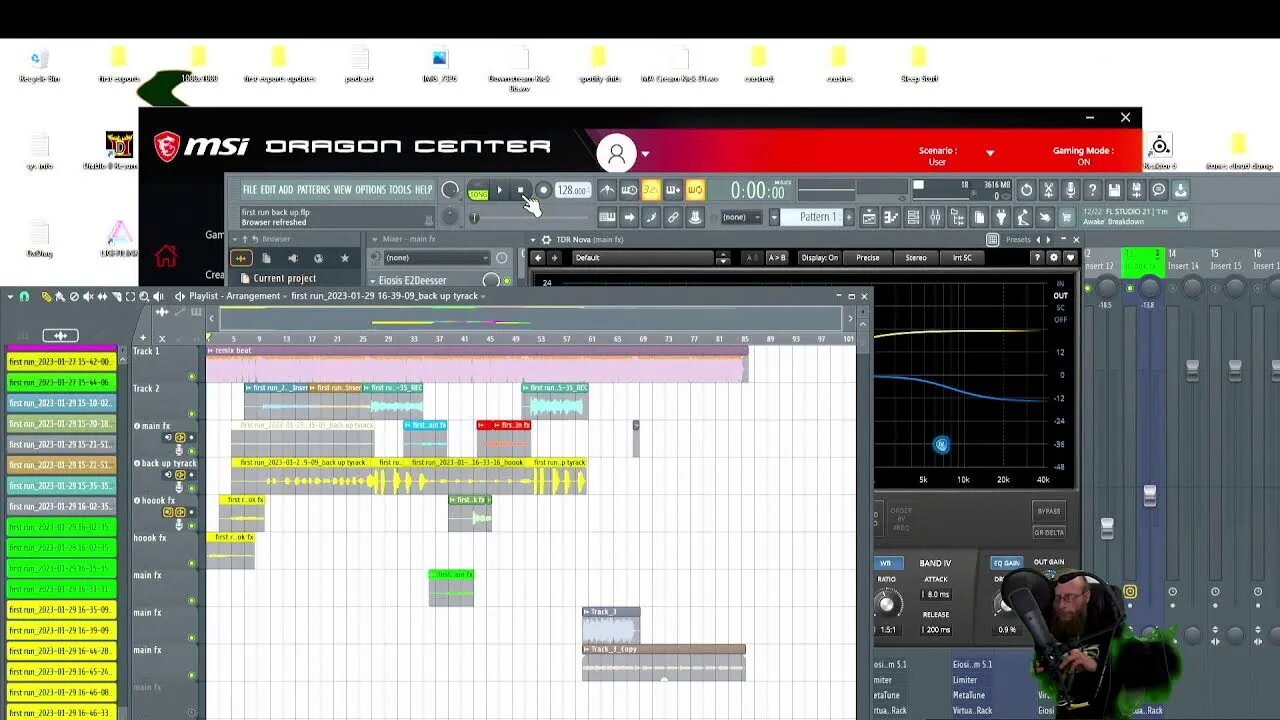Click the BYPASS button in TDR Nova
Viewport: 1280px width, 720px height.
pos(1049,511)
